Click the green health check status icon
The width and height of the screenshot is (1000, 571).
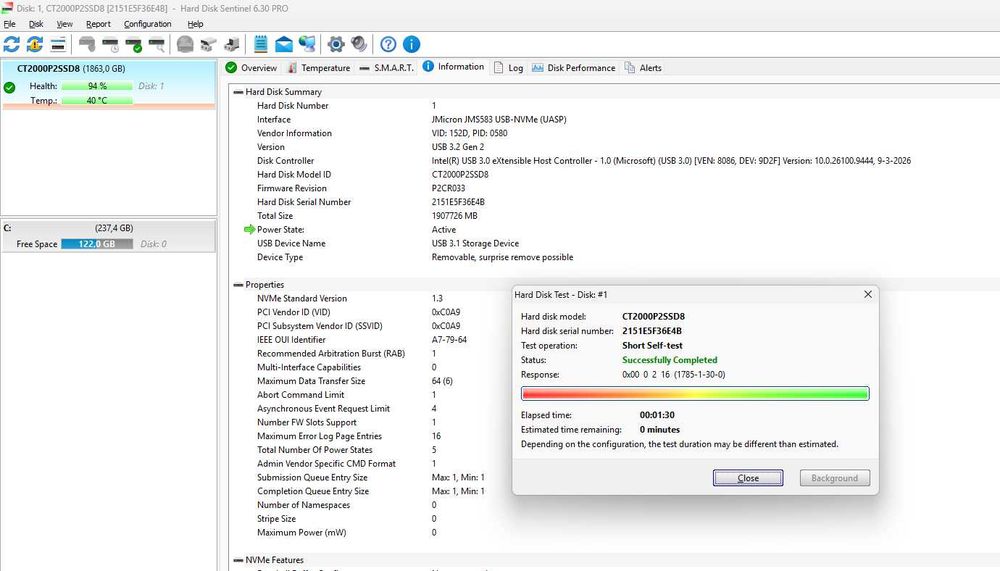click(10, 87)
